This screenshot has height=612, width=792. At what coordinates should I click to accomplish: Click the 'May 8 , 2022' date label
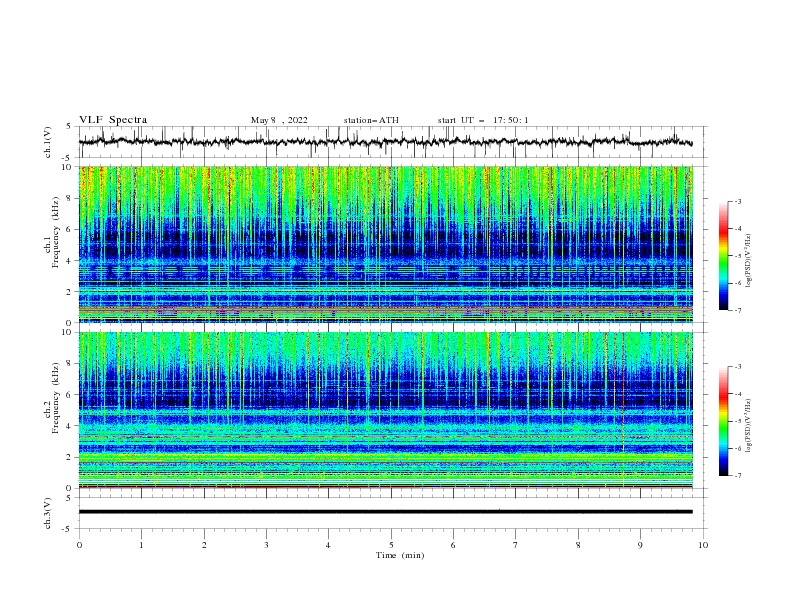point(279,120)
